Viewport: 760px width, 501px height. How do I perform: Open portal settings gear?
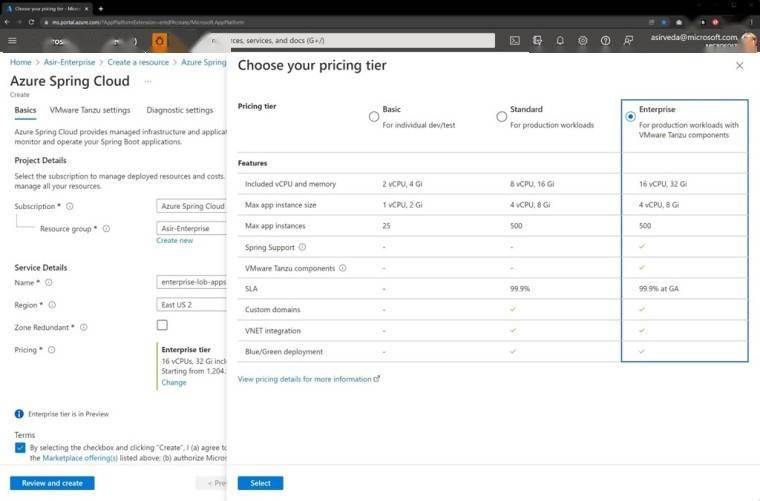583,41
